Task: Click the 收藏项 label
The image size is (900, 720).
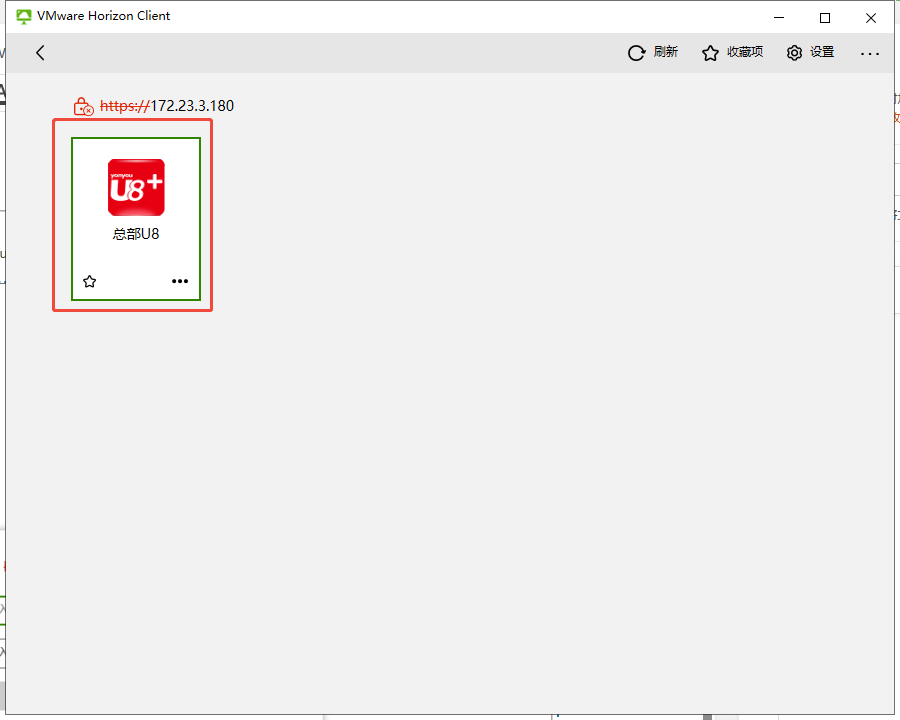Action: 745,52
